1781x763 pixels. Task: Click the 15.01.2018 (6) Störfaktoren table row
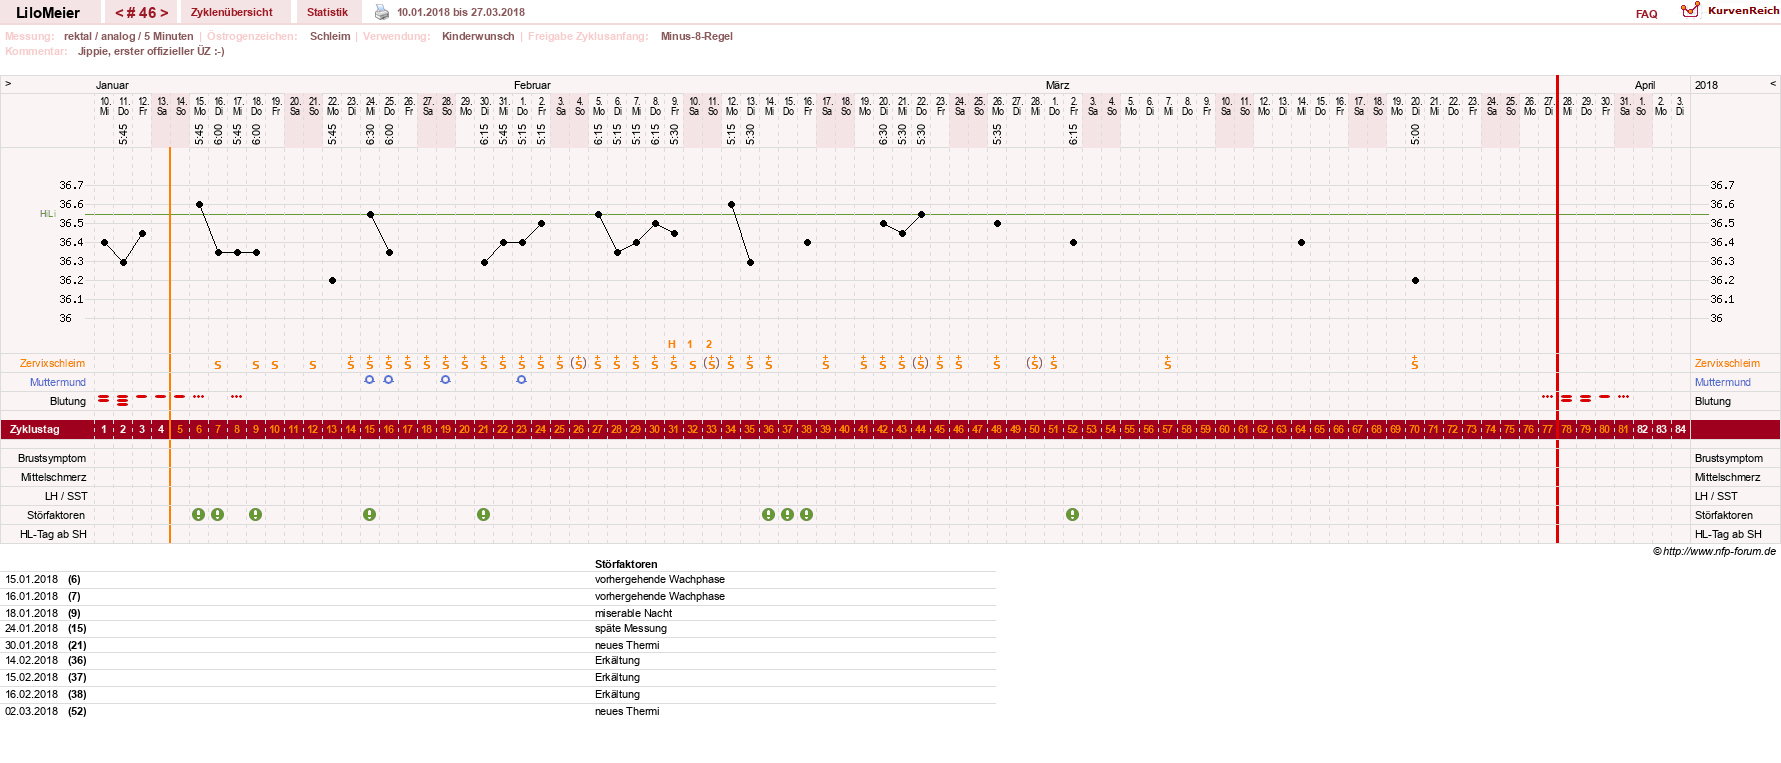(x=498, y=579)
